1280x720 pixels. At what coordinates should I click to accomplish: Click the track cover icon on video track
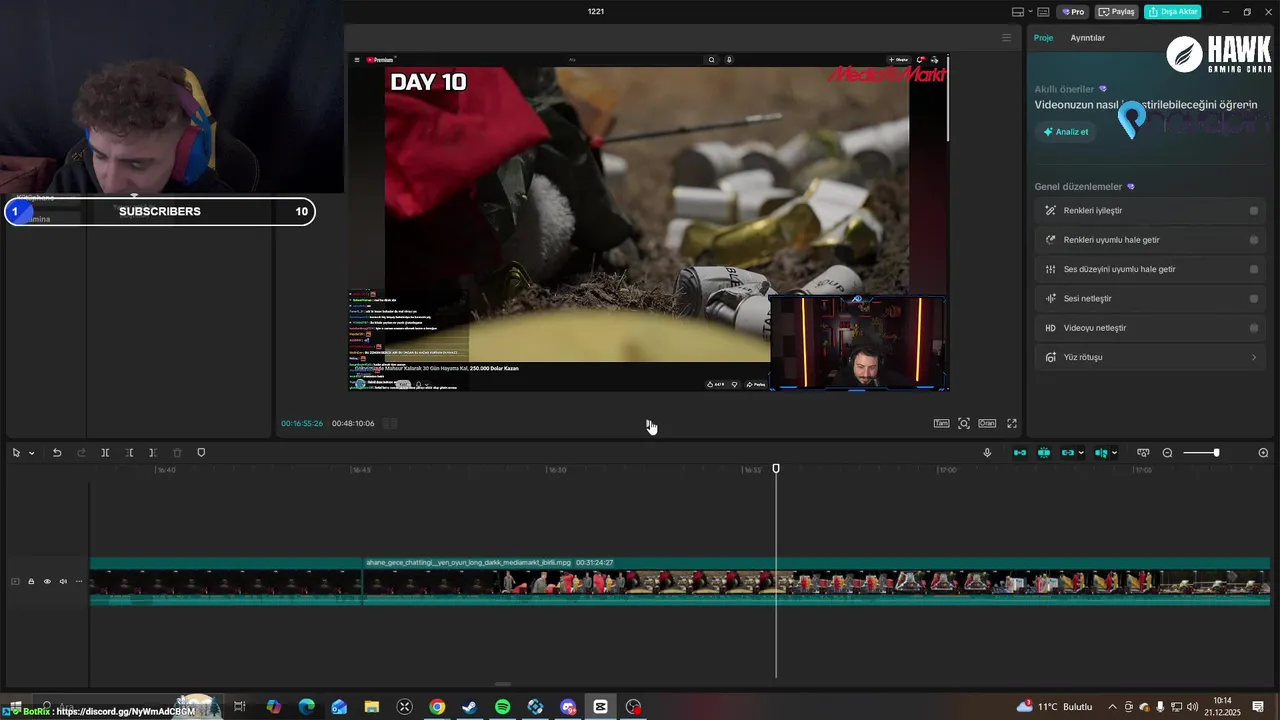click(15, 581)
